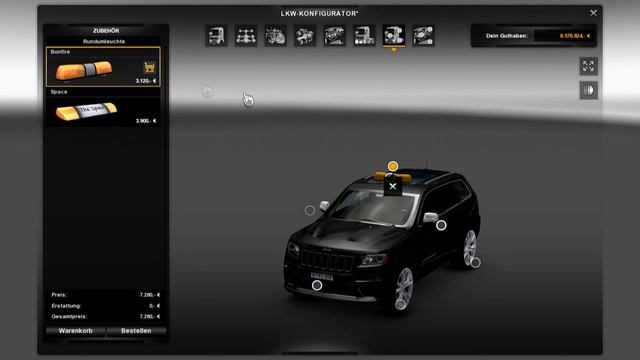Open the engine configuration tab
Image resolution: width=640 pixels, height=360 pixels.
click(276, 35)
